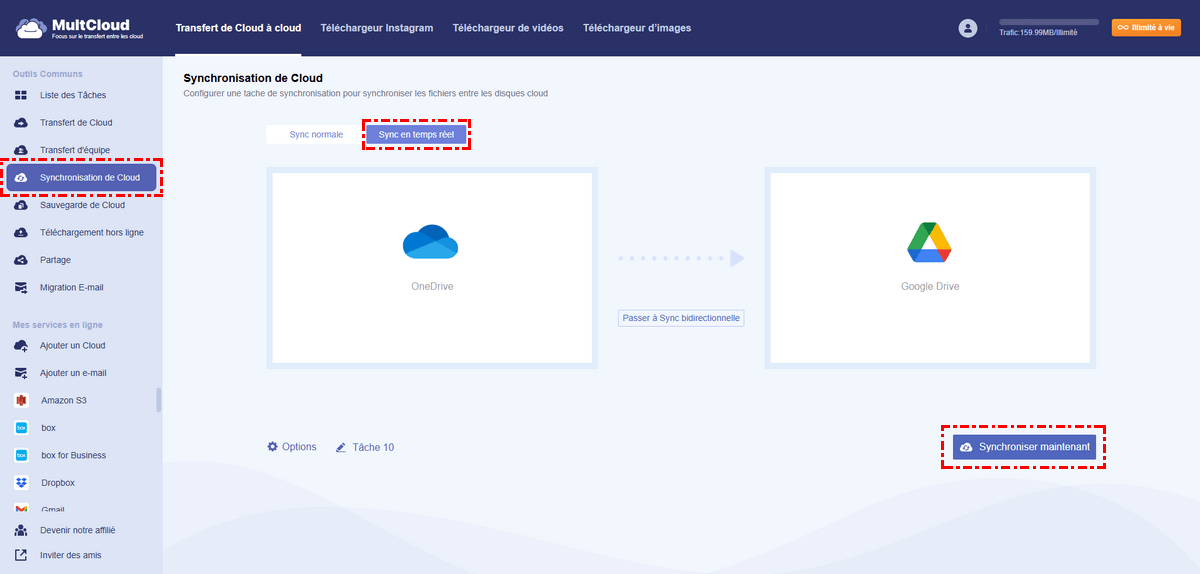Click the Téléchargement hors ligne icon

[21, 232]
